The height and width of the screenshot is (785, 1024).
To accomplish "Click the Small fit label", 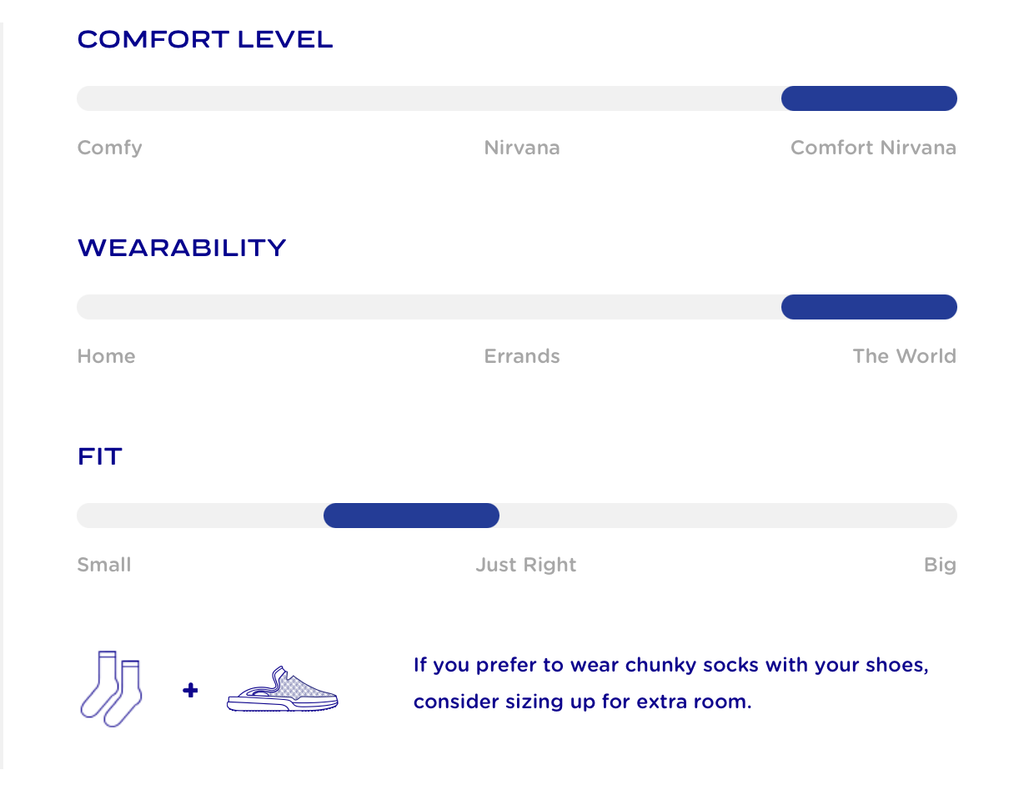I will point(104,565).
